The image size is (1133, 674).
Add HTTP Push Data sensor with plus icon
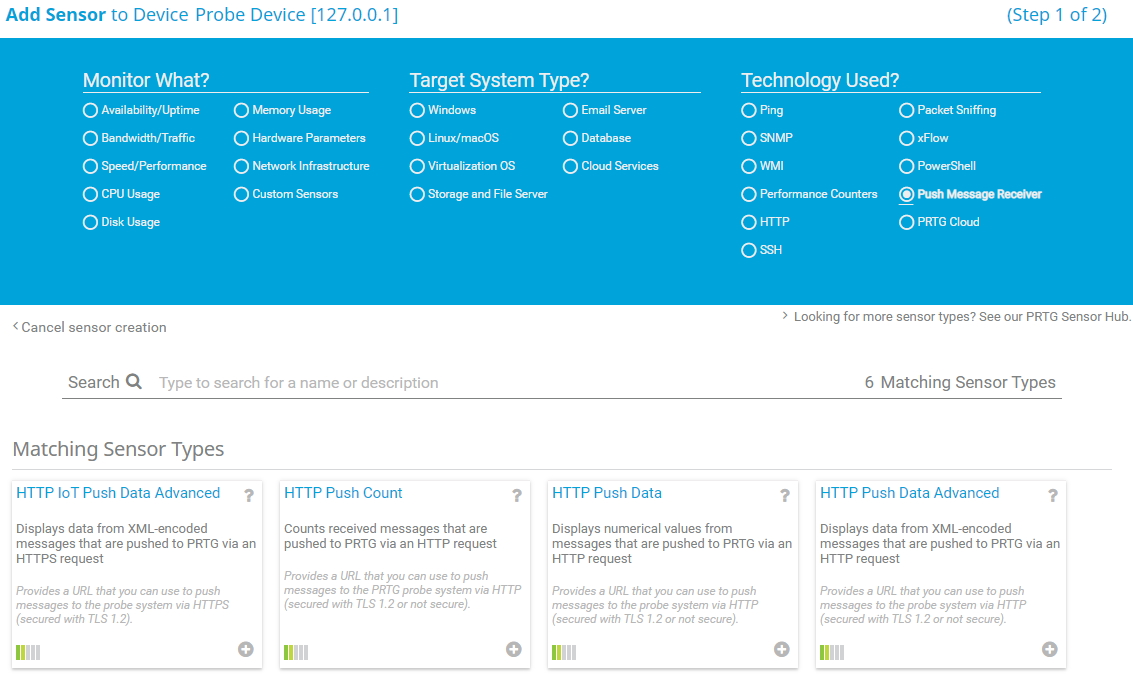pos(782,650)
